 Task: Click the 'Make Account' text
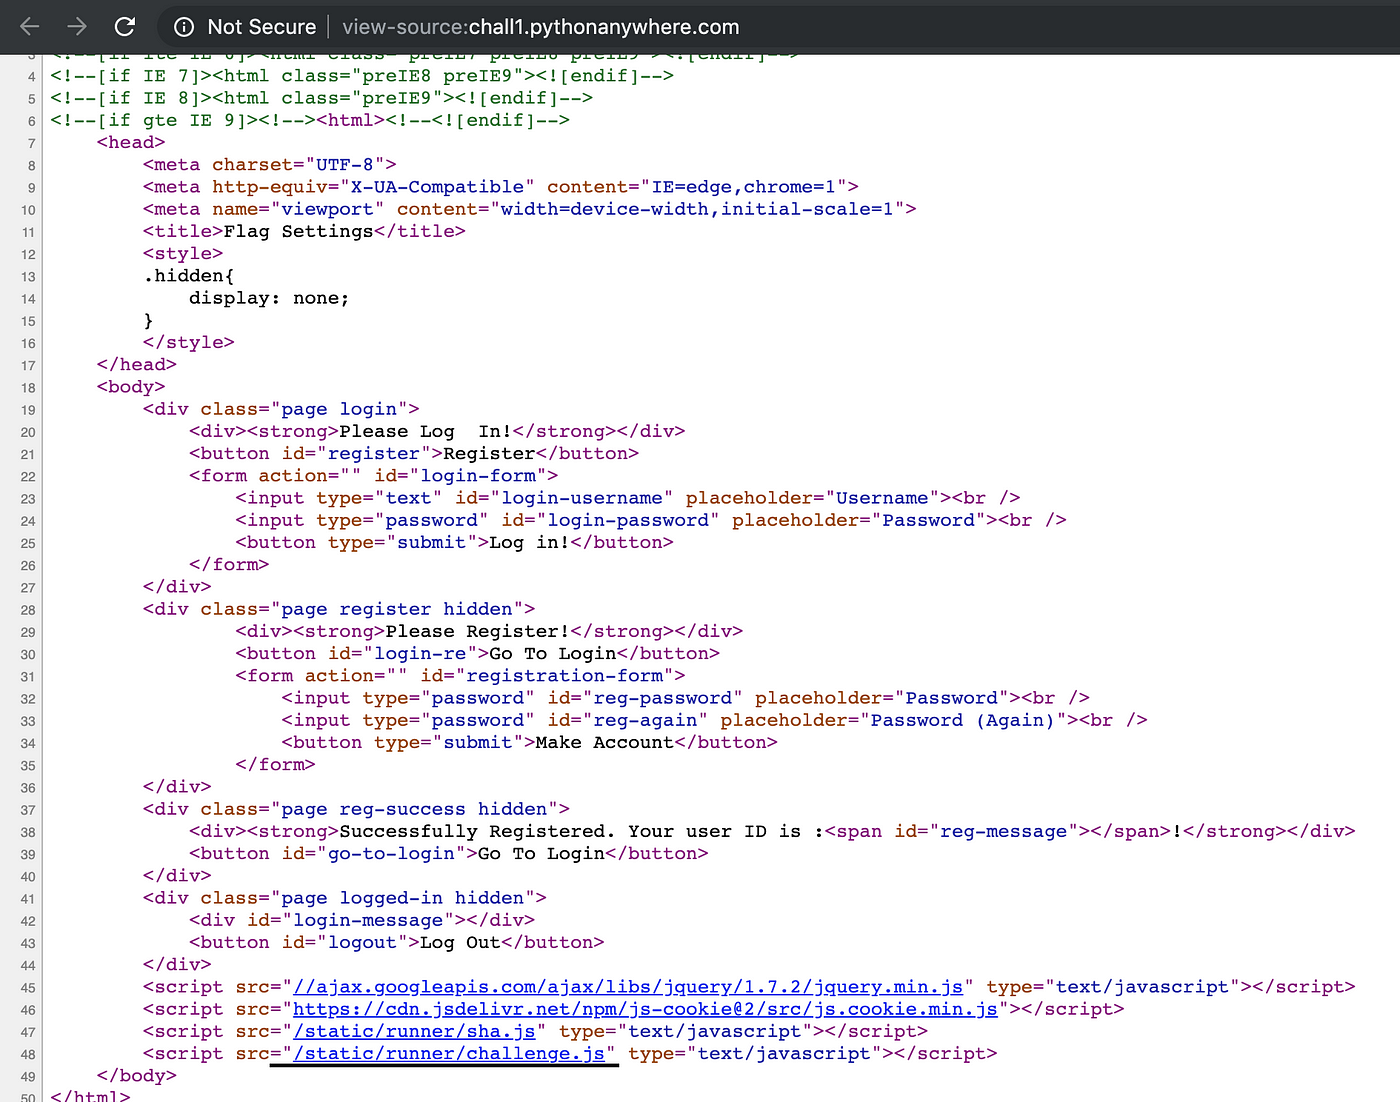tap(604, 742)
